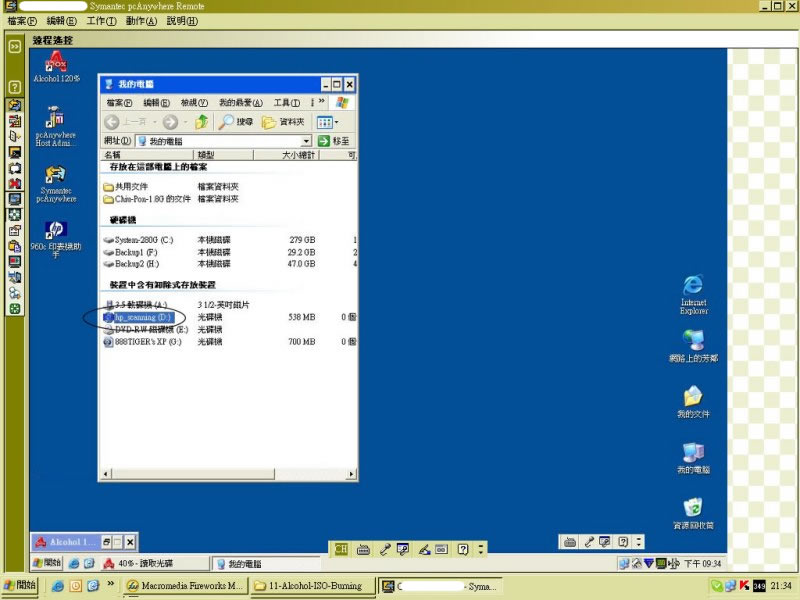Switch to 40% - 讀取光碟 taskbar button
800x600 pixels.
coord(156,563)
